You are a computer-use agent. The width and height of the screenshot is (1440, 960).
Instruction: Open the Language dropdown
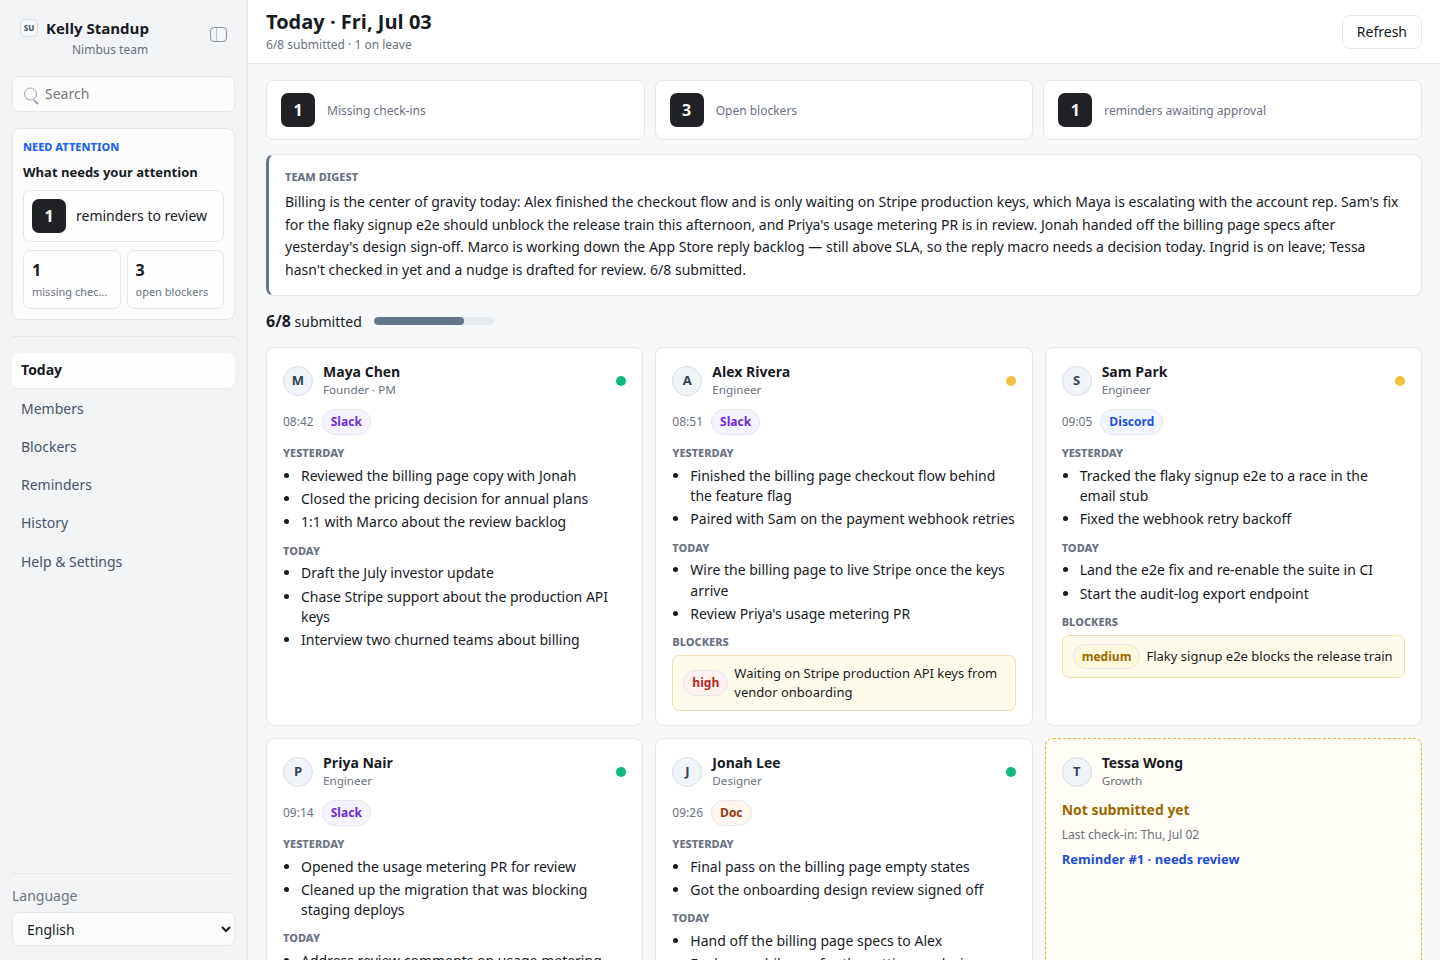123,929
